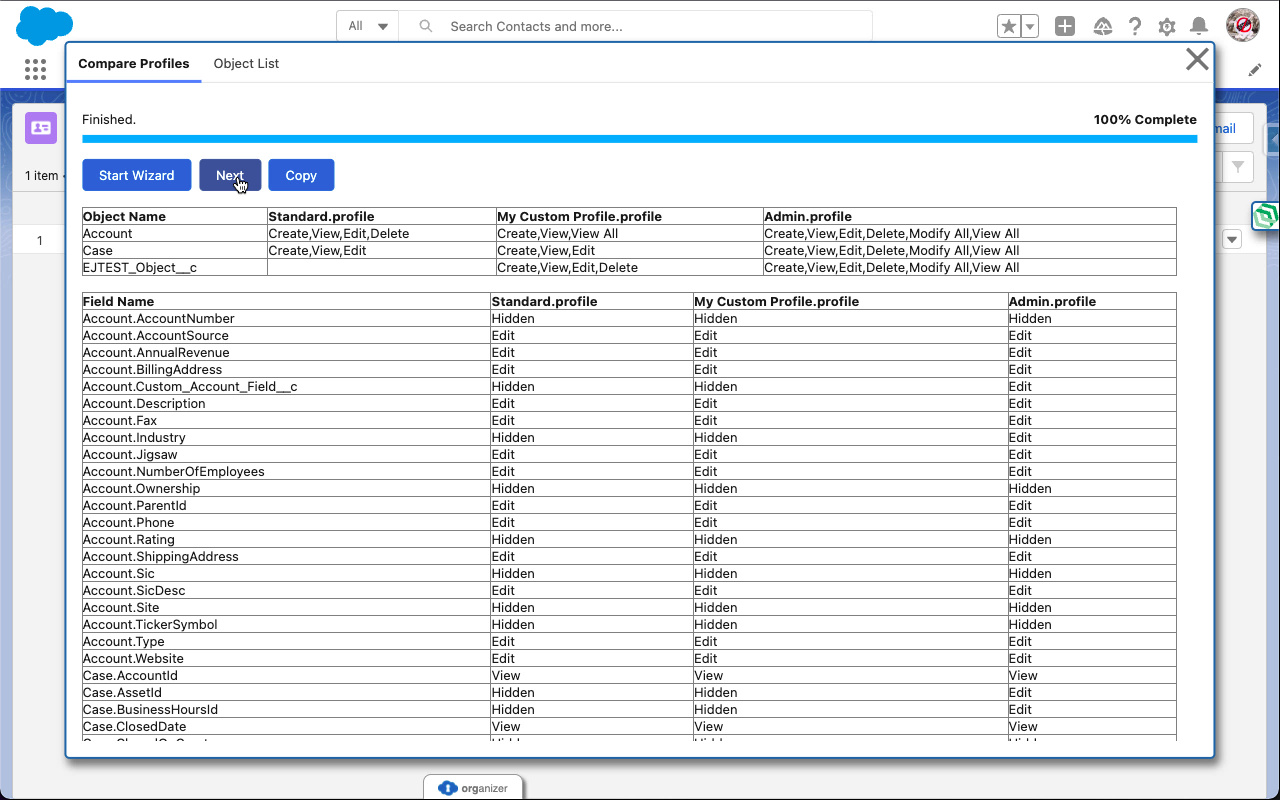Click the Favorites star icon
The image size is (1280, 800).
[1009, 27]
